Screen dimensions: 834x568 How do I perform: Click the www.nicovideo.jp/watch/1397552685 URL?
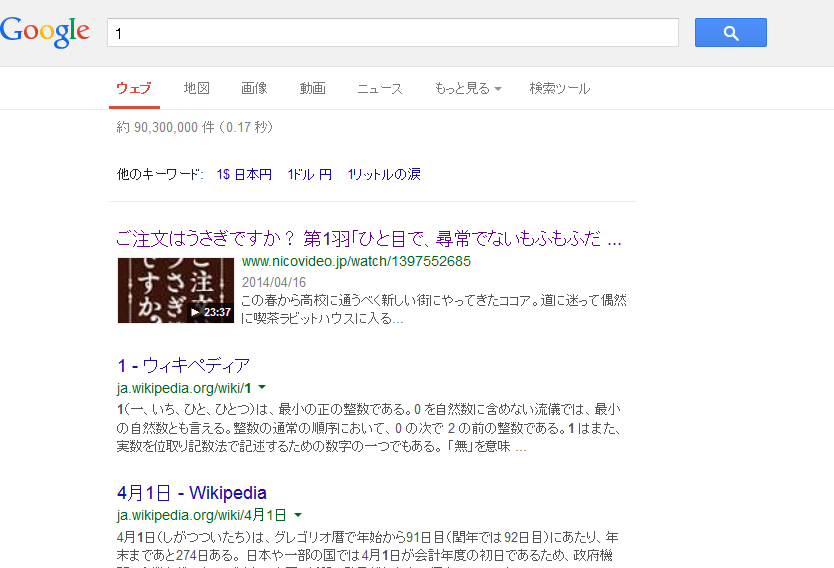pyautogui.click(x=356, y=262)
